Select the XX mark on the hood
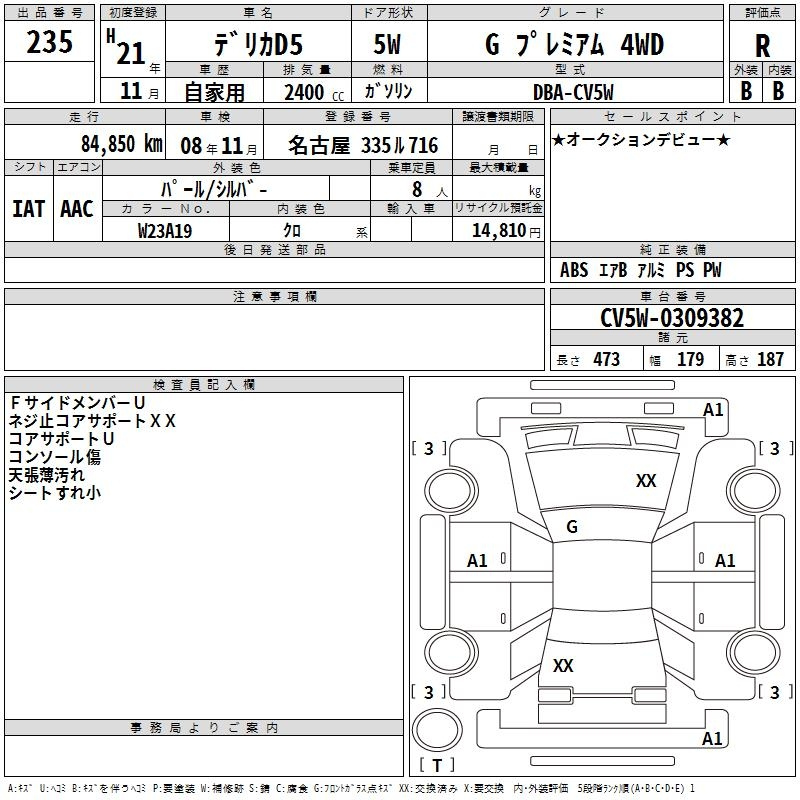 click(x=646, y=480)
